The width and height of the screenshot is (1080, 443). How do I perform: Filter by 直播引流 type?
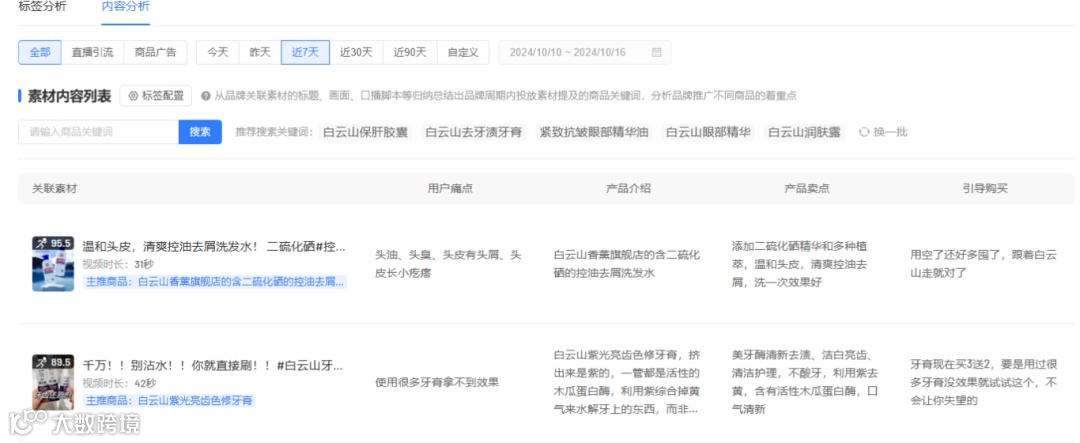click(92, 52)
